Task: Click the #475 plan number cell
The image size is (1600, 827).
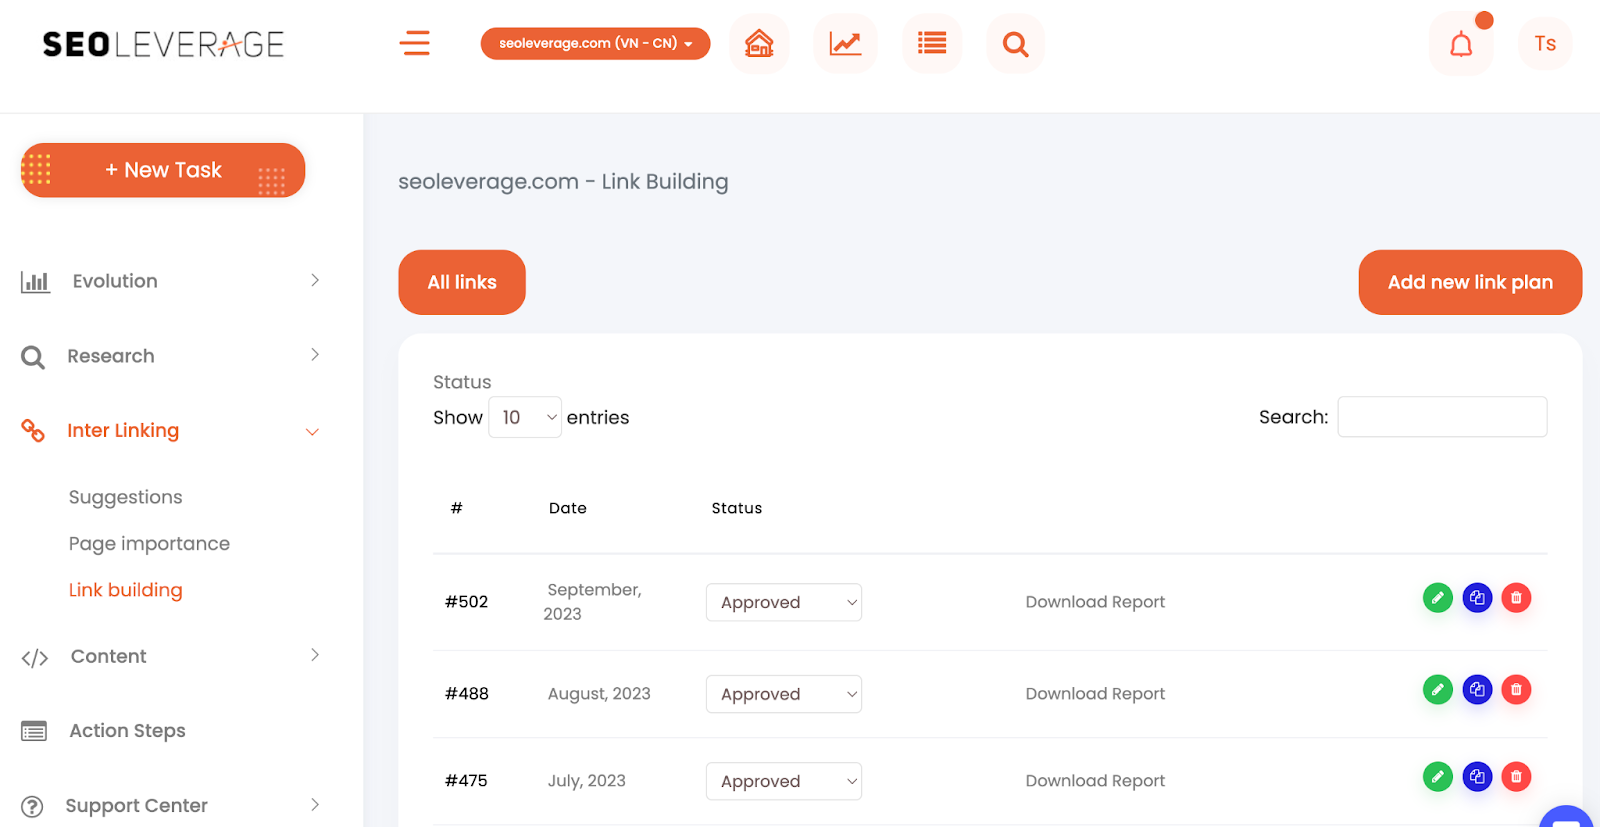Action: pyautogui.click(x=466, y=781)
